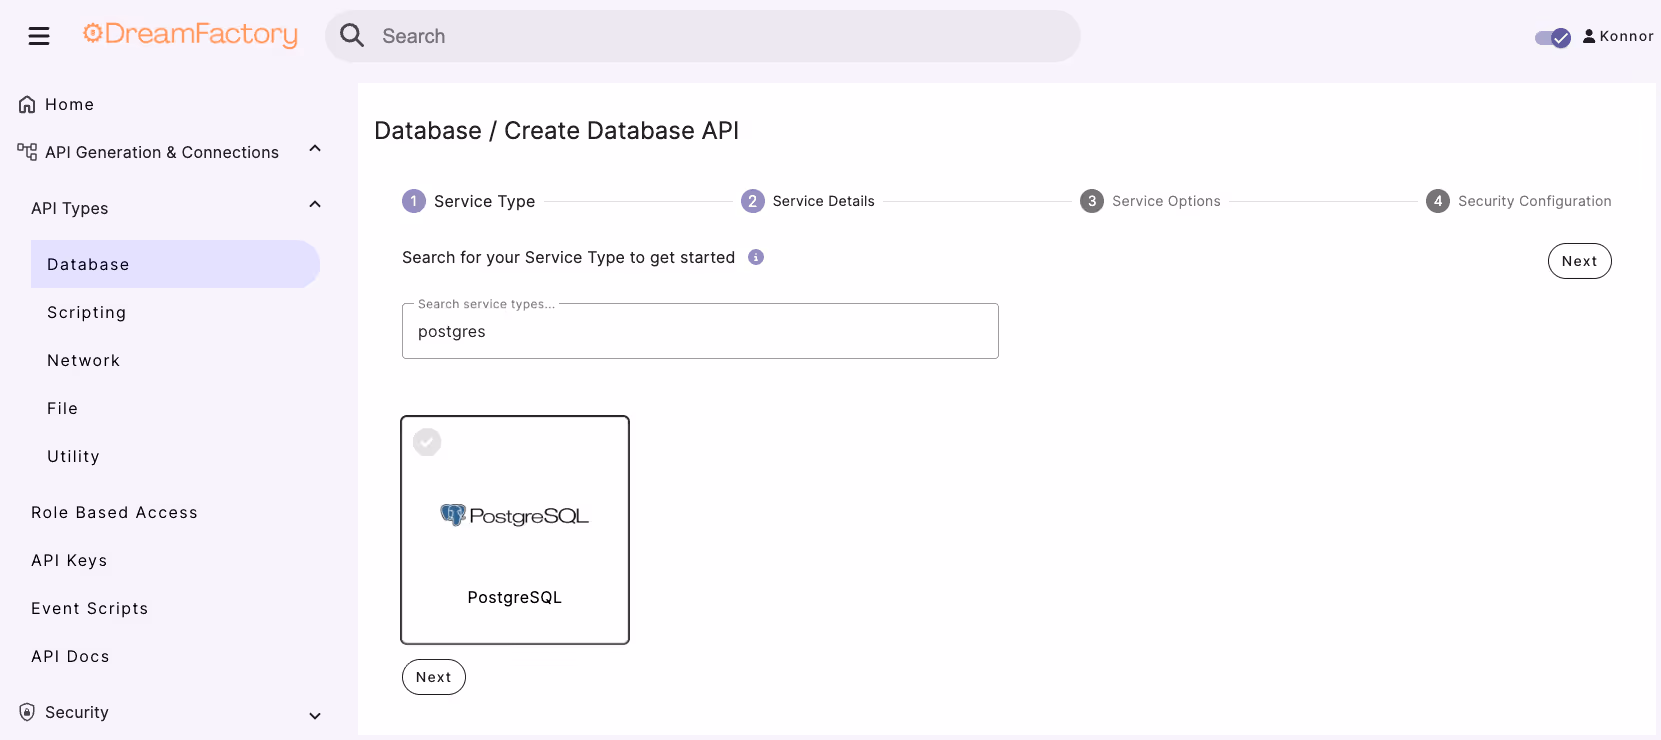Go to Home in sidebar
The width and height of the screenshot is (1661, 740).
69,104
